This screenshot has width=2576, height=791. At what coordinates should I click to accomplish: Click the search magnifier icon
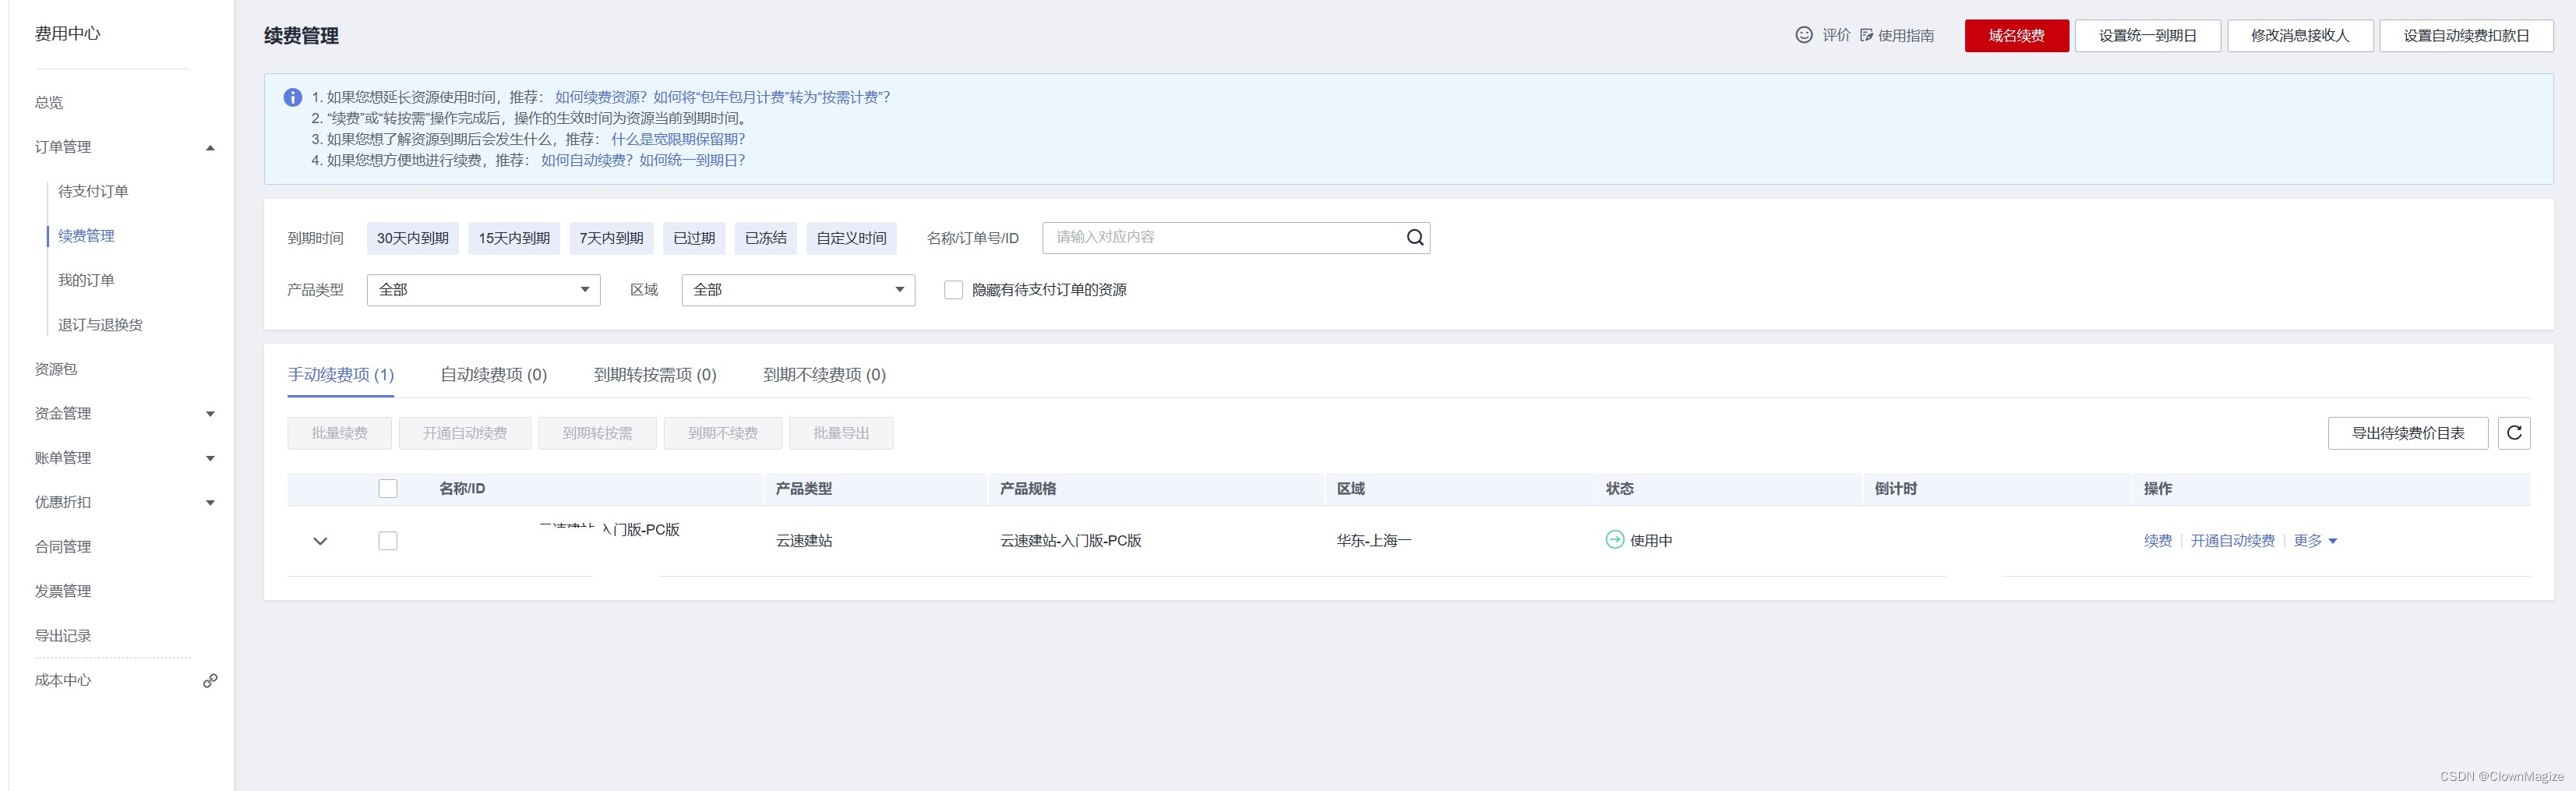coord(1415,237)
